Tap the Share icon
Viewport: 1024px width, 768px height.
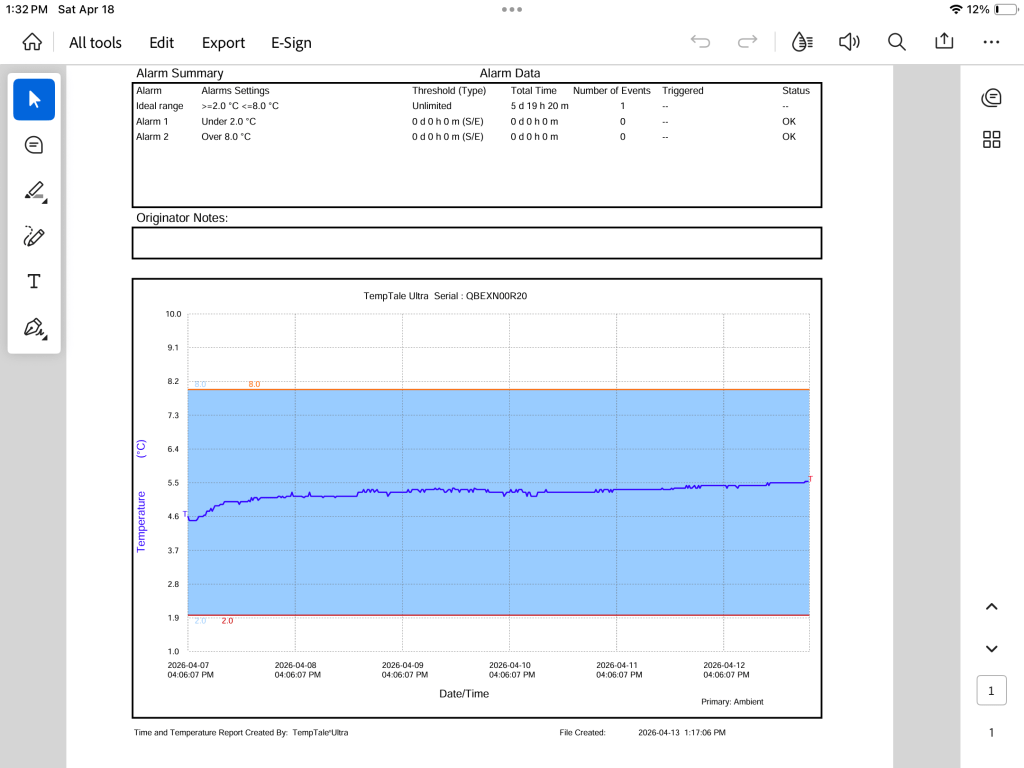pyautogui.click(x=944, y=42)
